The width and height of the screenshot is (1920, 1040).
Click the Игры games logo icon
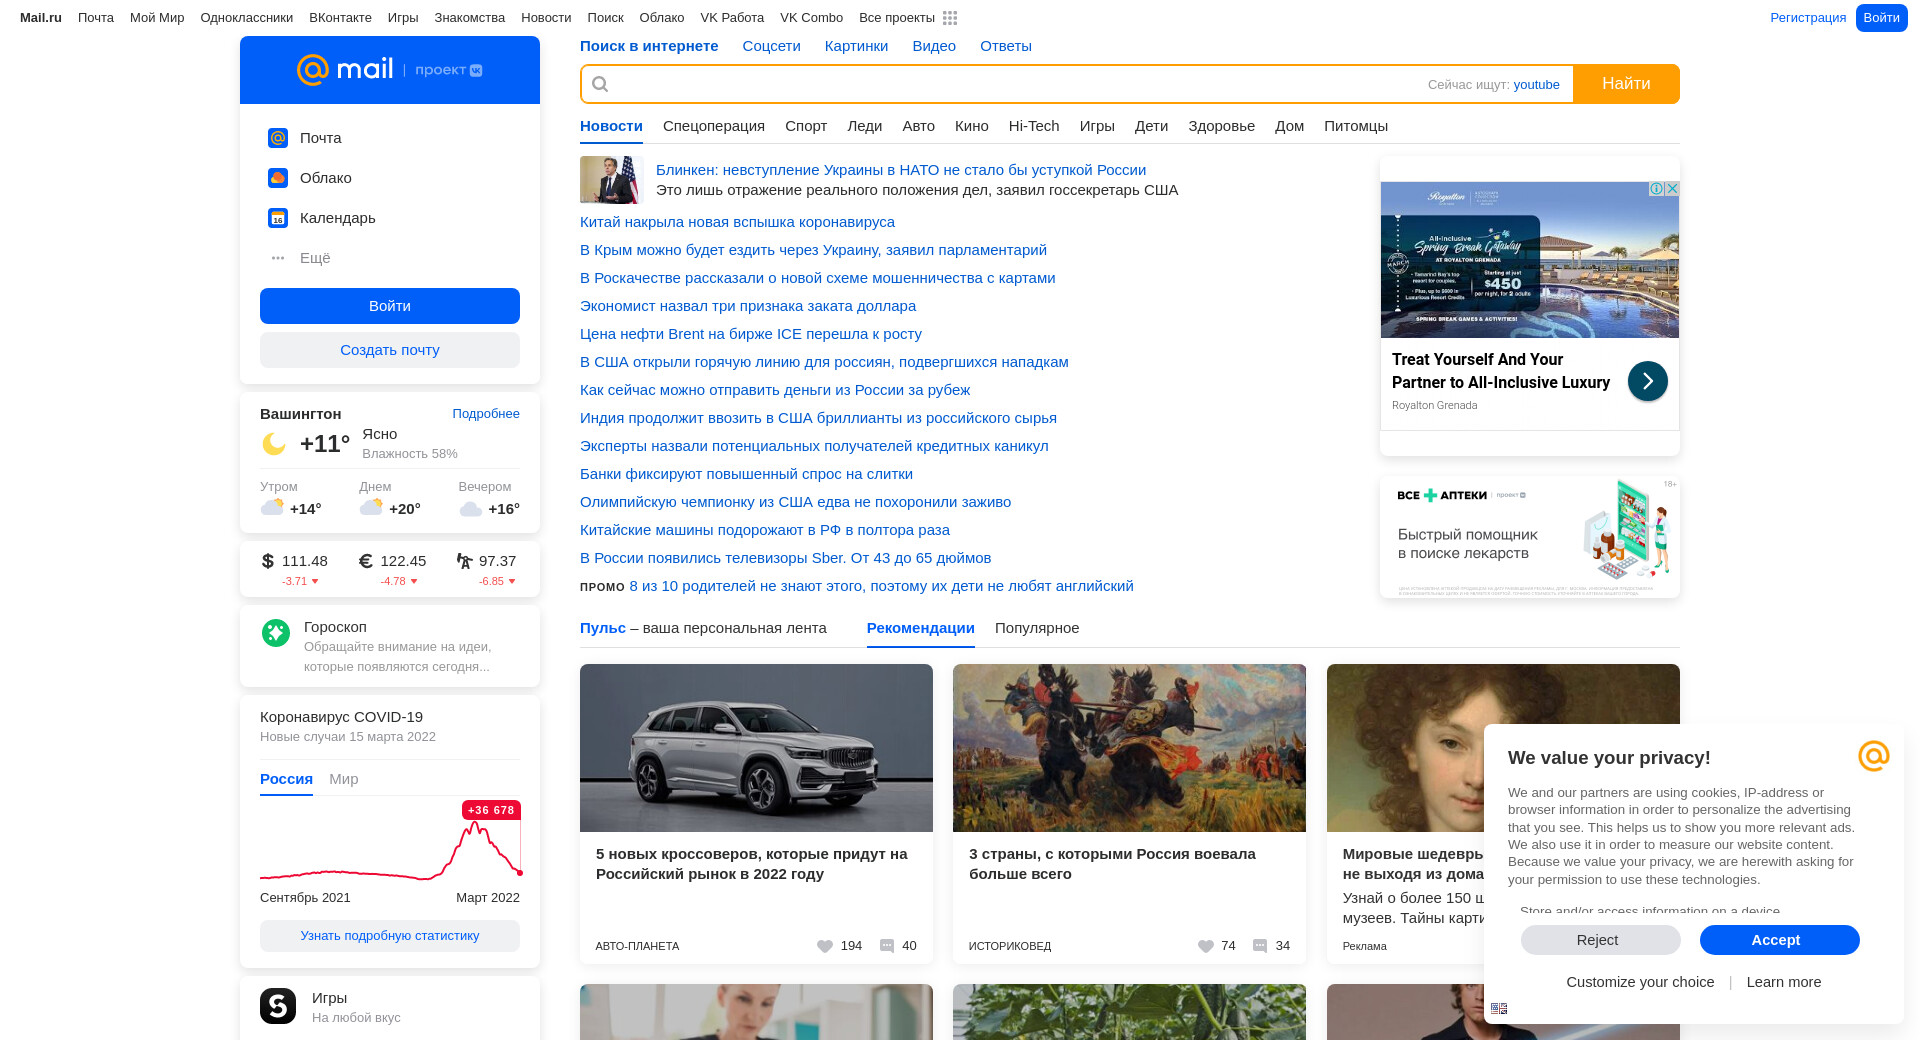[278, 1006]
